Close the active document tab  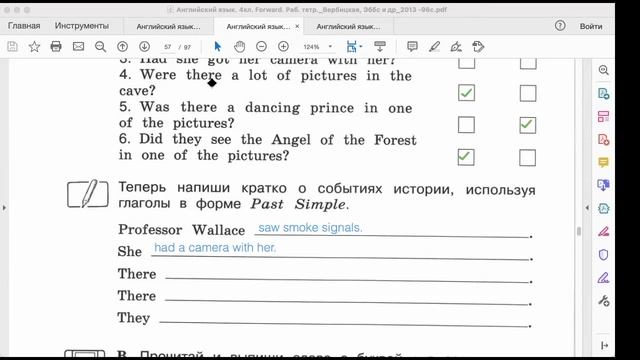(x=297, y=26)
